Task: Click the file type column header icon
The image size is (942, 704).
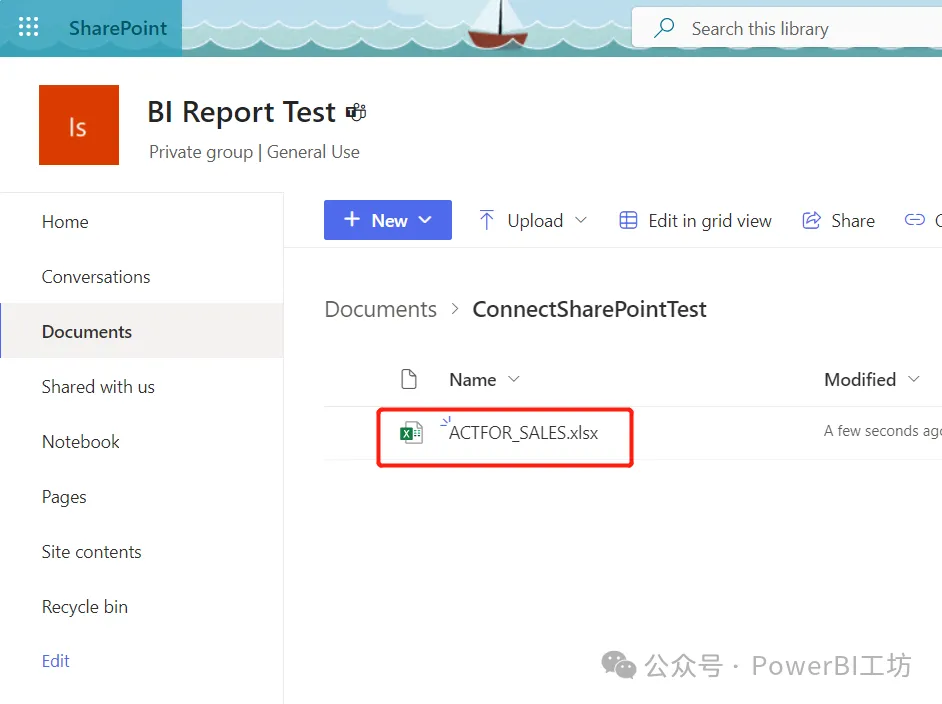Action: tap(409, 379)
